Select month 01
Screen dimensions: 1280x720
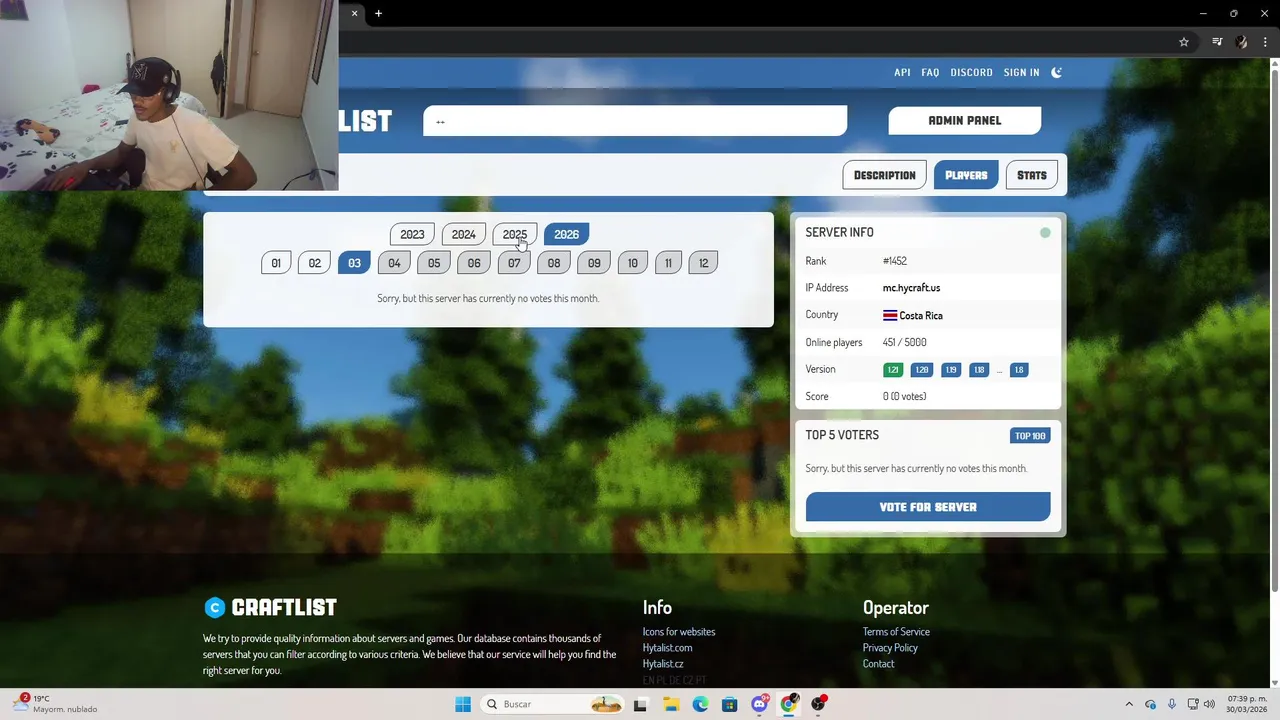[276, 263]
